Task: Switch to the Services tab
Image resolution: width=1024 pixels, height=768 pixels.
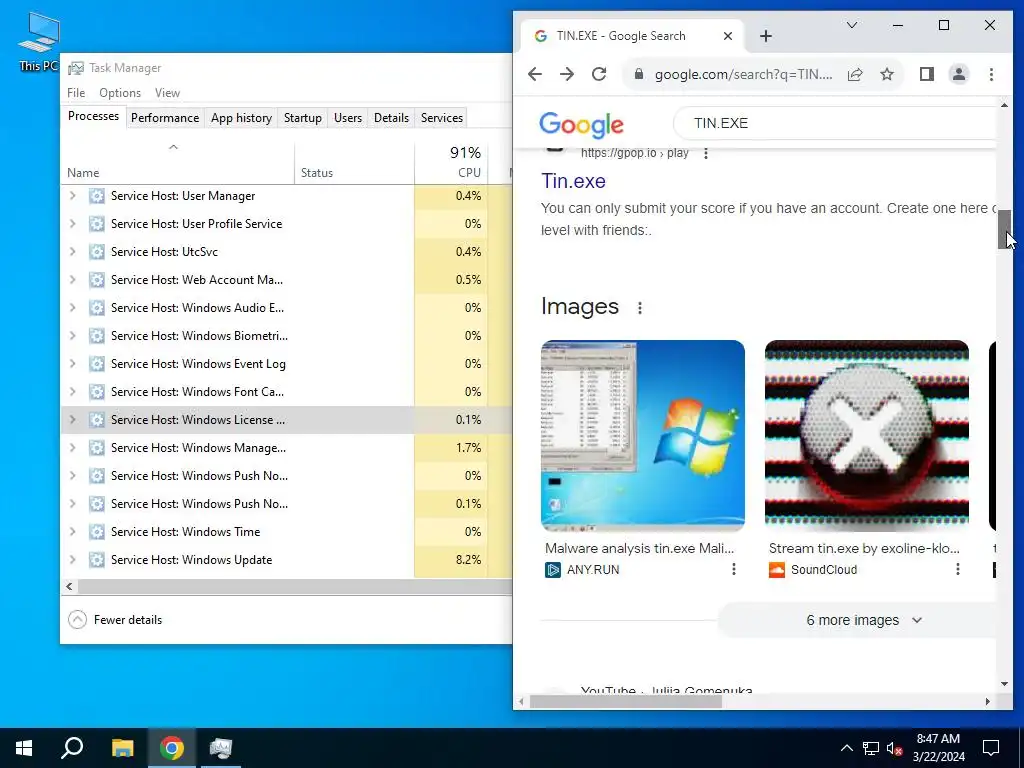Action: tap(441, 118)
